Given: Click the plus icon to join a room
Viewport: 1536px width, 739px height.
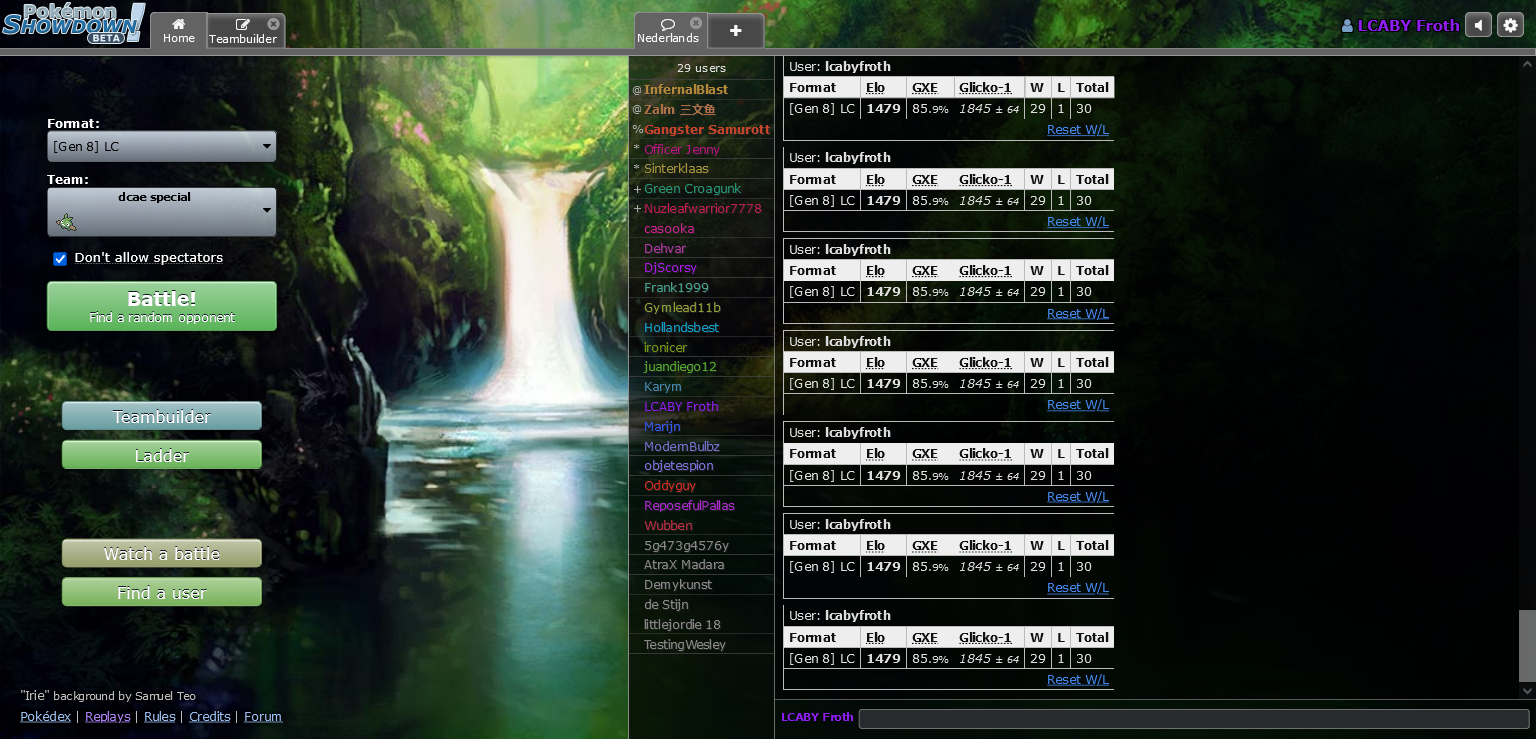Looking at the screenshot, I should tap(736, 31).
